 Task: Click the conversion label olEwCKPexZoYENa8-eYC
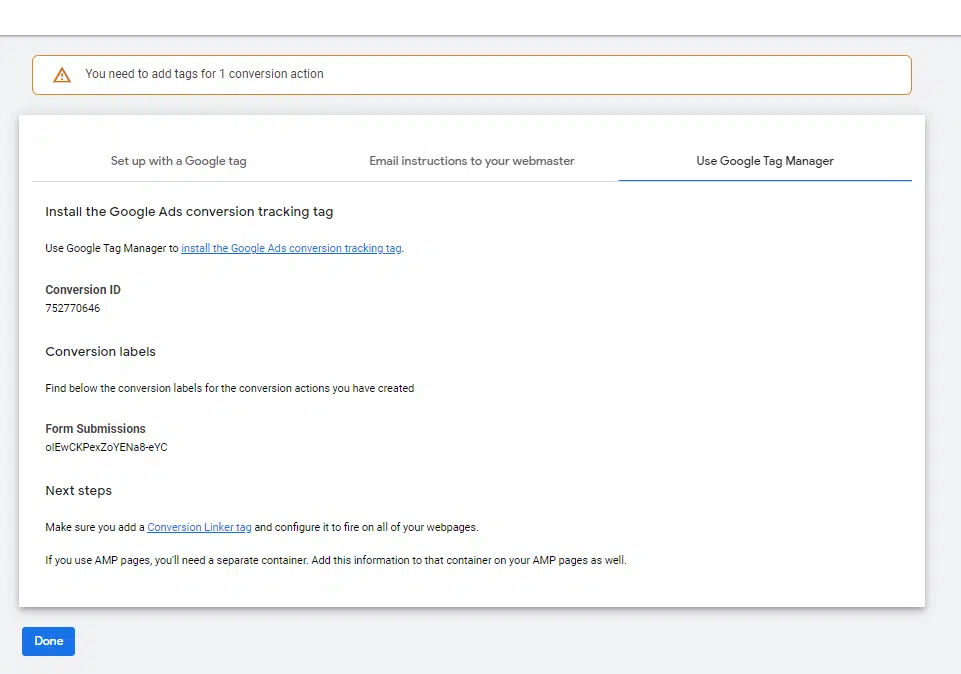click(106, 447)
